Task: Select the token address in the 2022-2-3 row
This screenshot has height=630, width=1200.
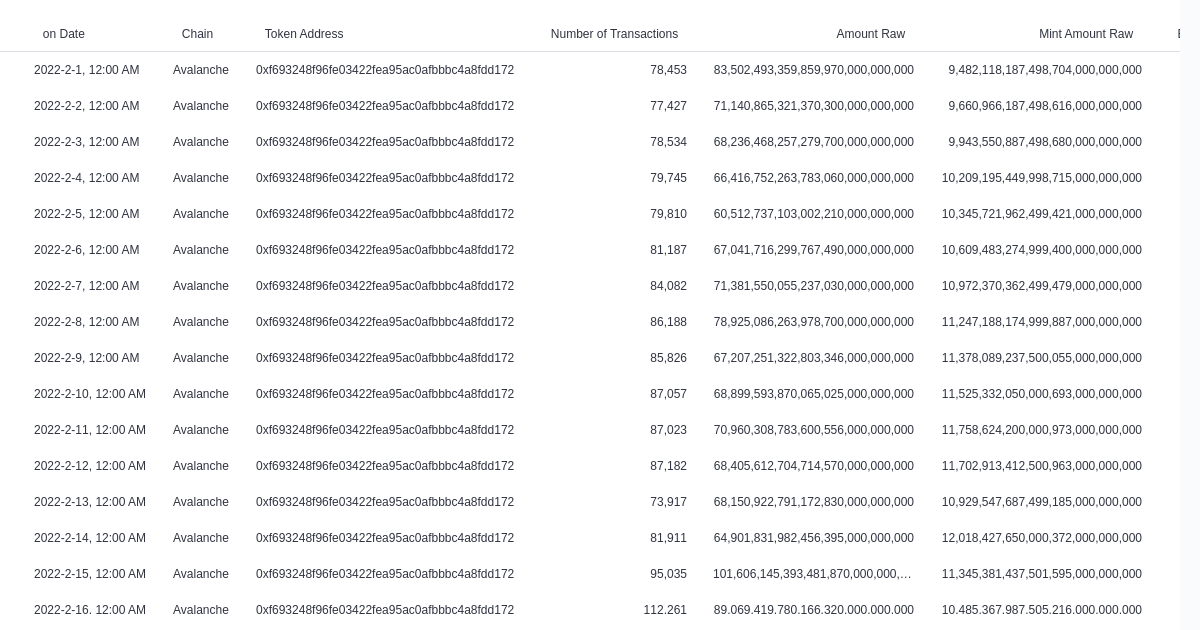Action: (x=385, y=142)
